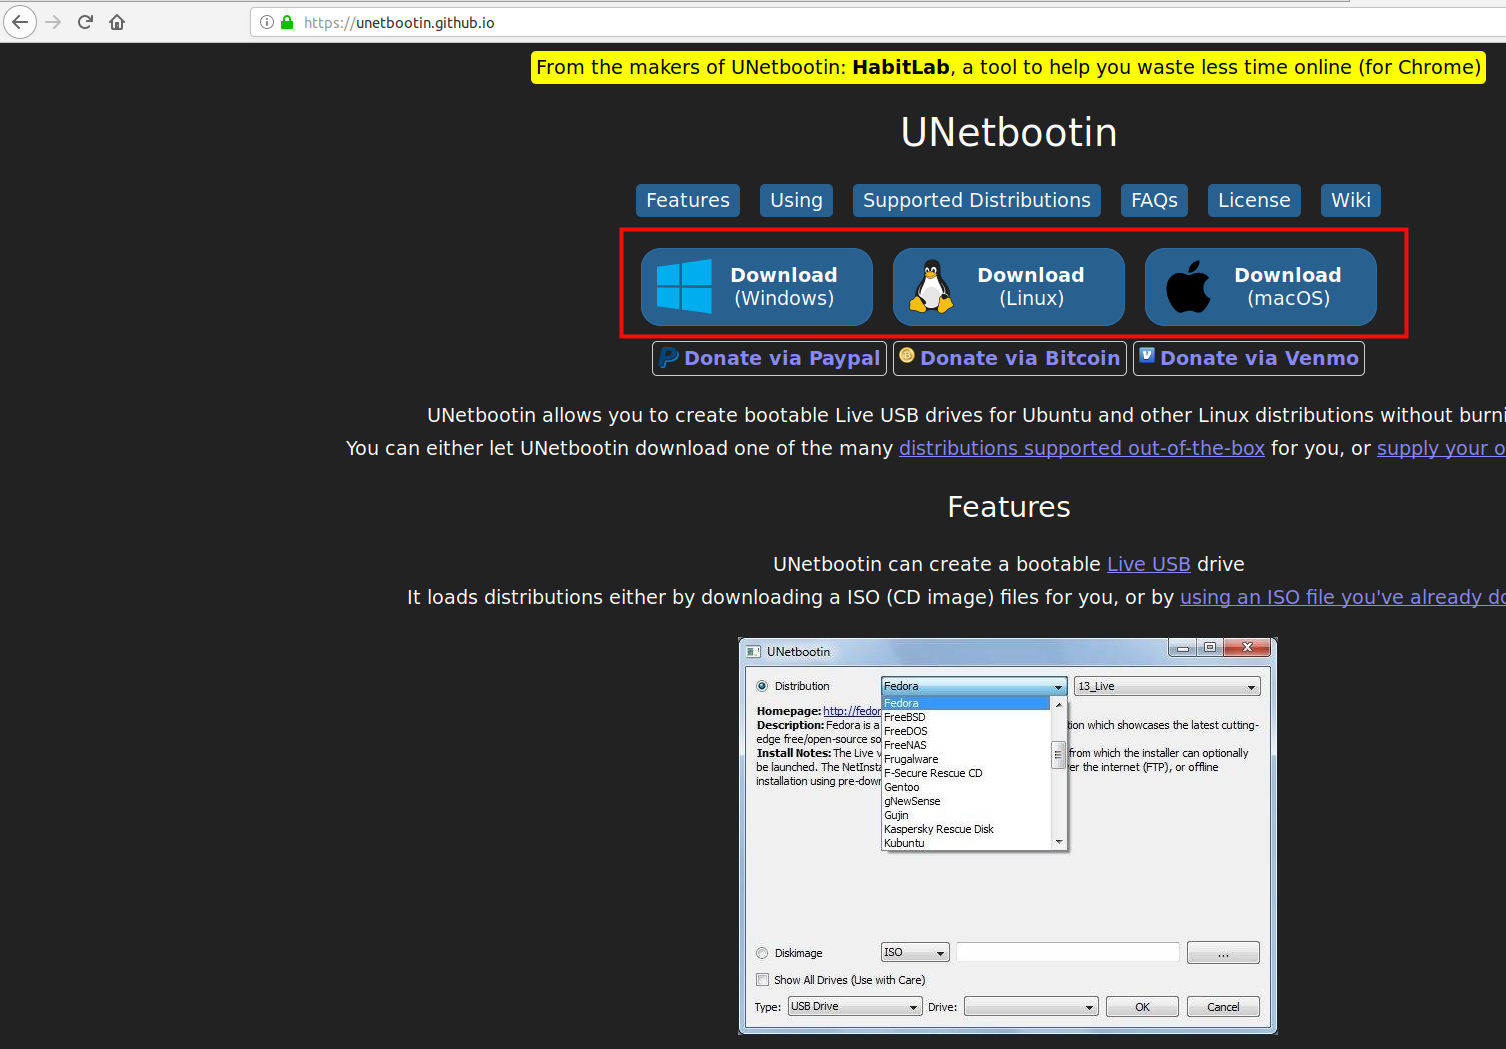The image size is (1506, 1049).
Task: Select the Distribution radio button in screenshot
Action: pos(762,686)
